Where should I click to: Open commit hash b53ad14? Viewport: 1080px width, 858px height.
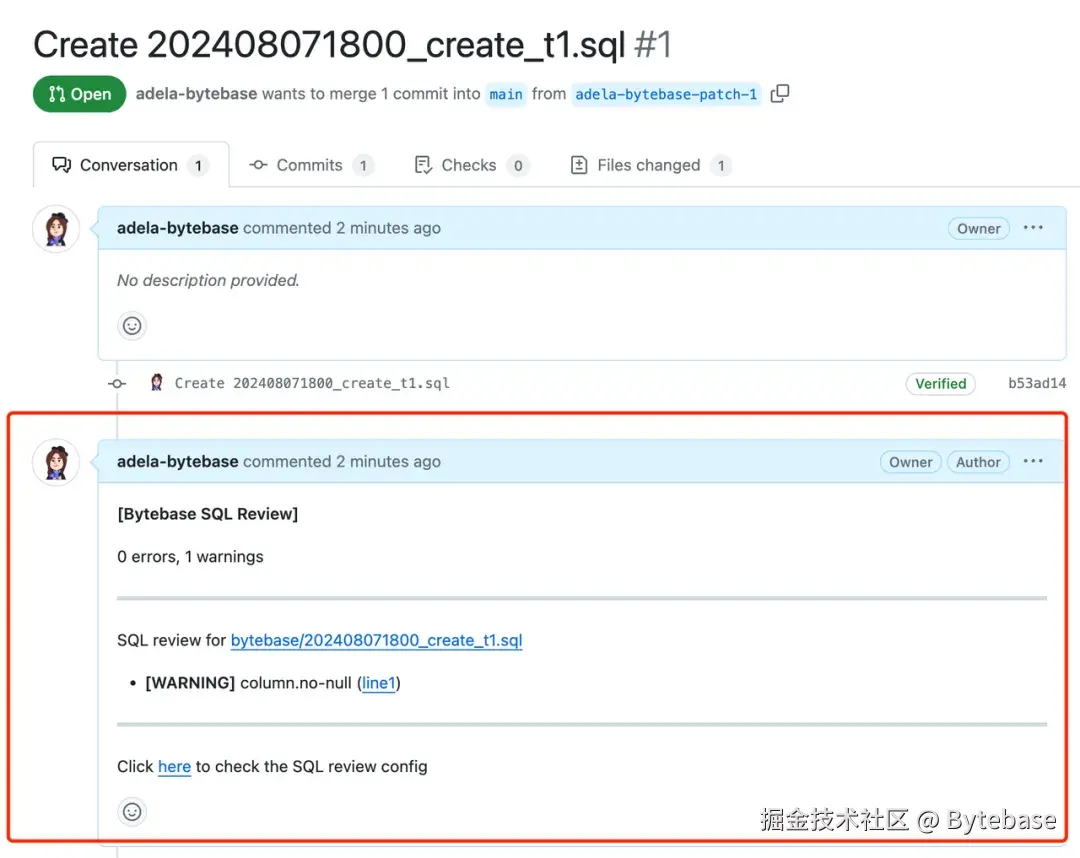pos(1037,384)
